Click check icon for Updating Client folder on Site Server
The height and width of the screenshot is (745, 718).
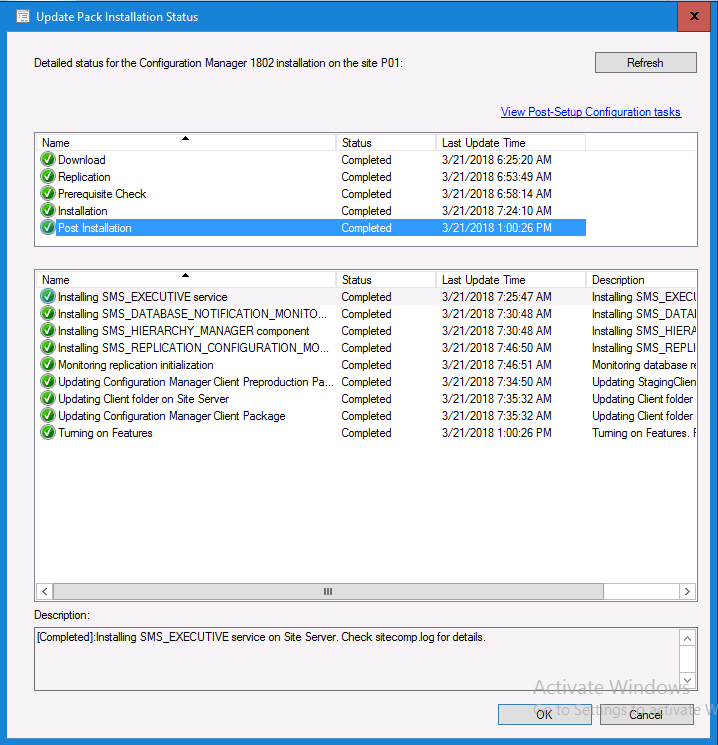pyautogui.click(x=48, y=399)
